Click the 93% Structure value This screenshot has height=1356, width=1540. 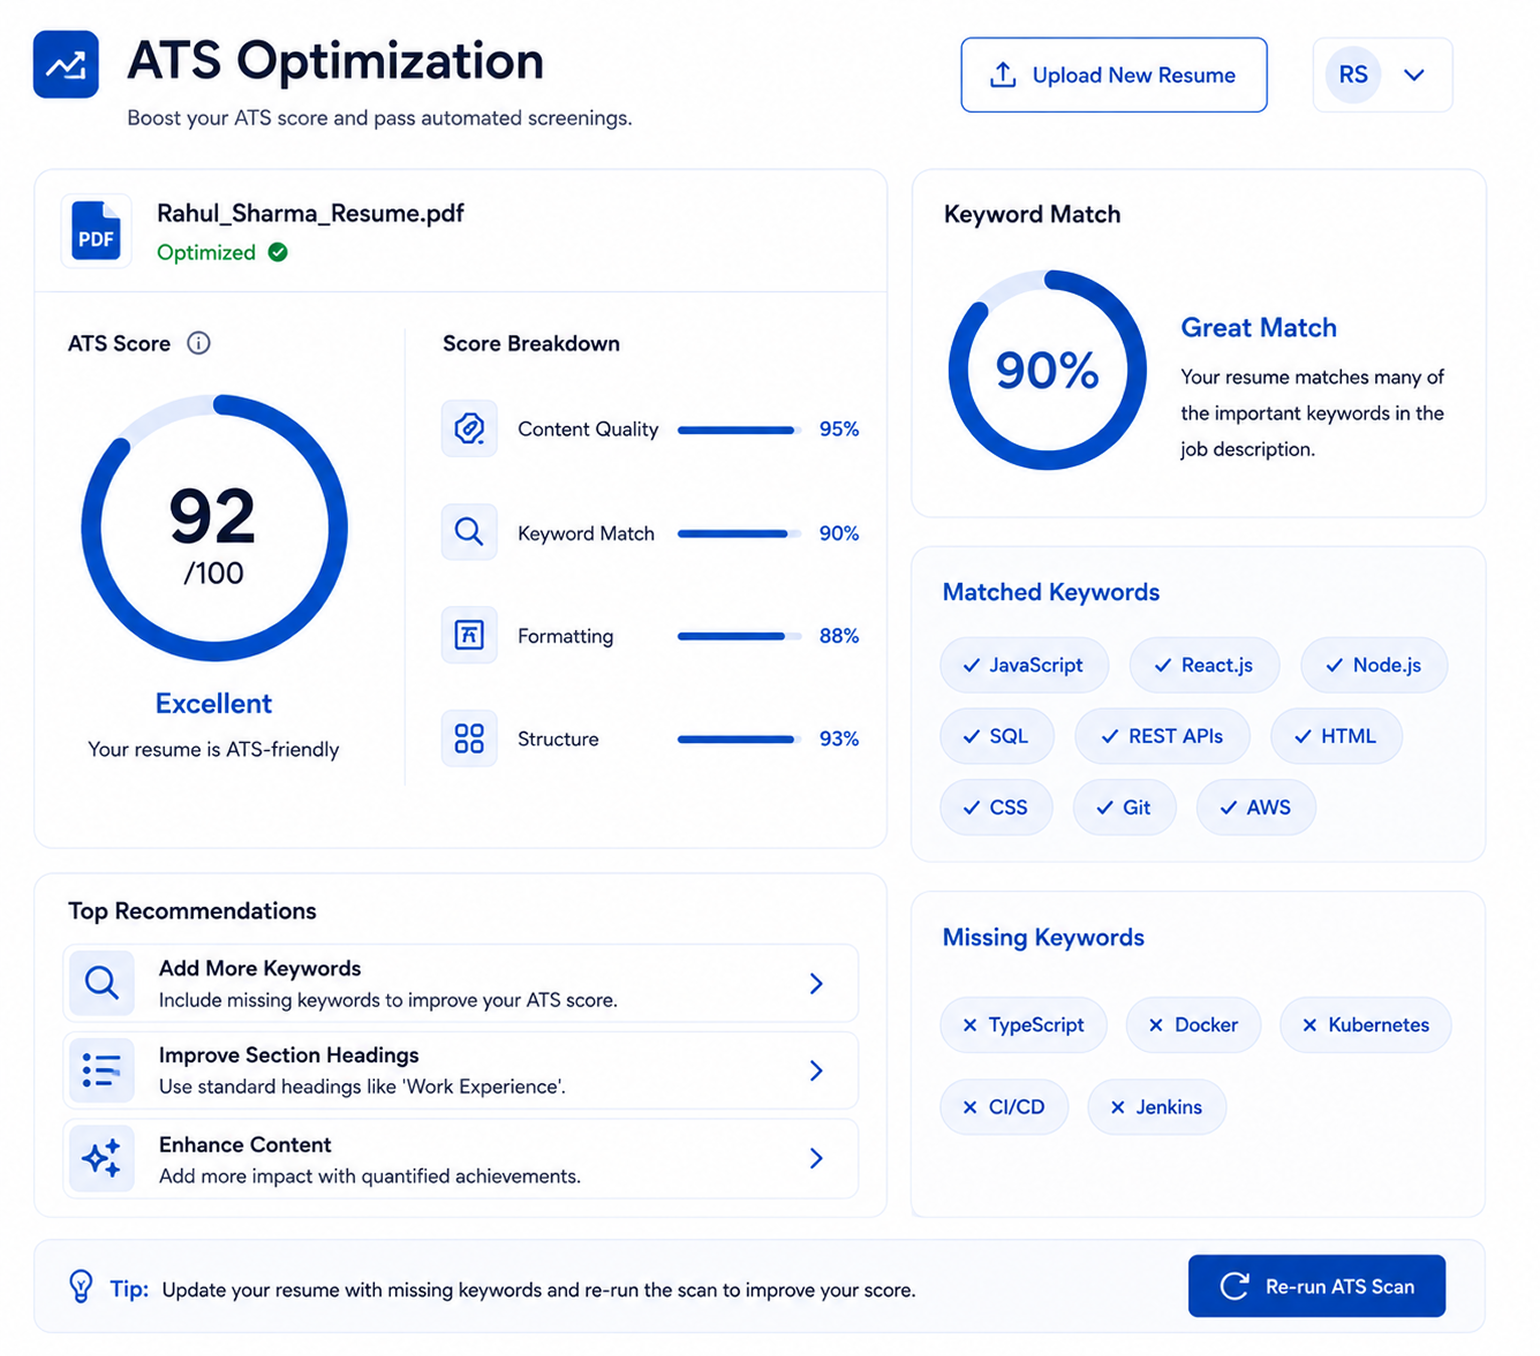(x=839, y=739)
